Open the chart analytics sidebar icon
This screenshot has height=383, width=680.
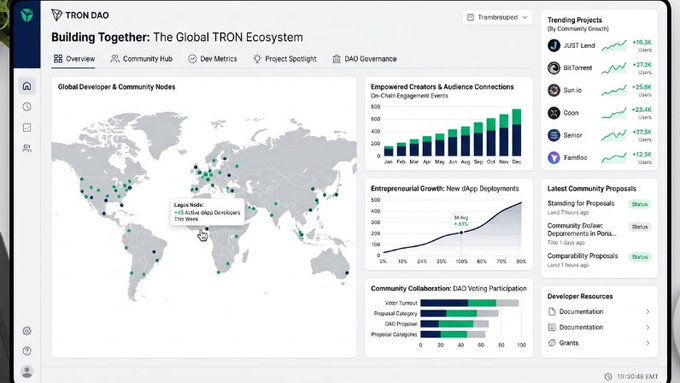(x=27, y=128)
